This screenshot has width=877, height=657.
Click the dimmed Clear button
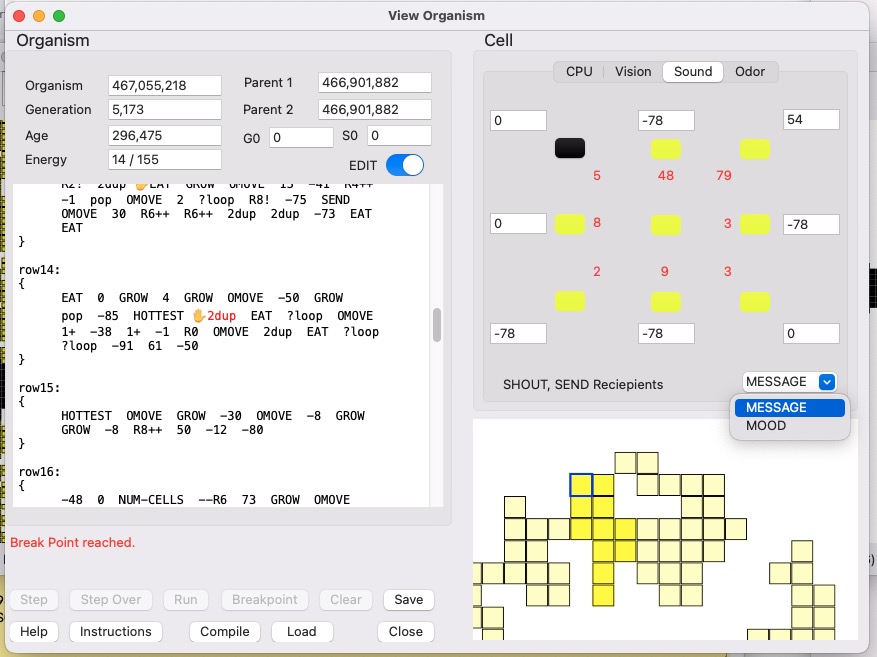(346, 599)
